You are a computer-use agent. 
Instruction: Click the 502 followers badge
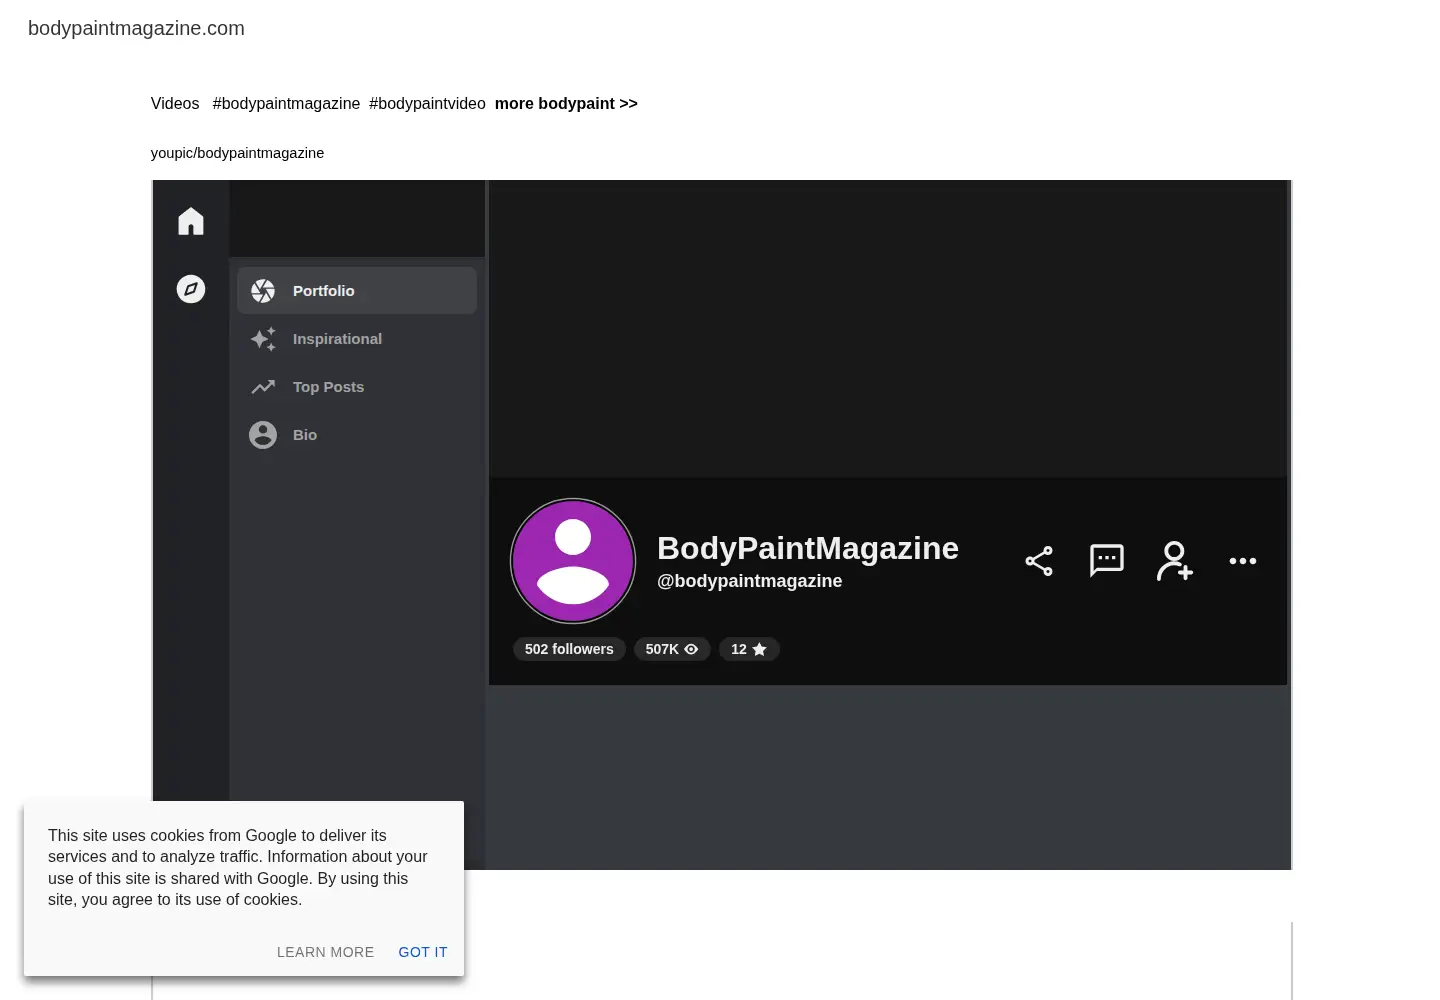[569, 649]
